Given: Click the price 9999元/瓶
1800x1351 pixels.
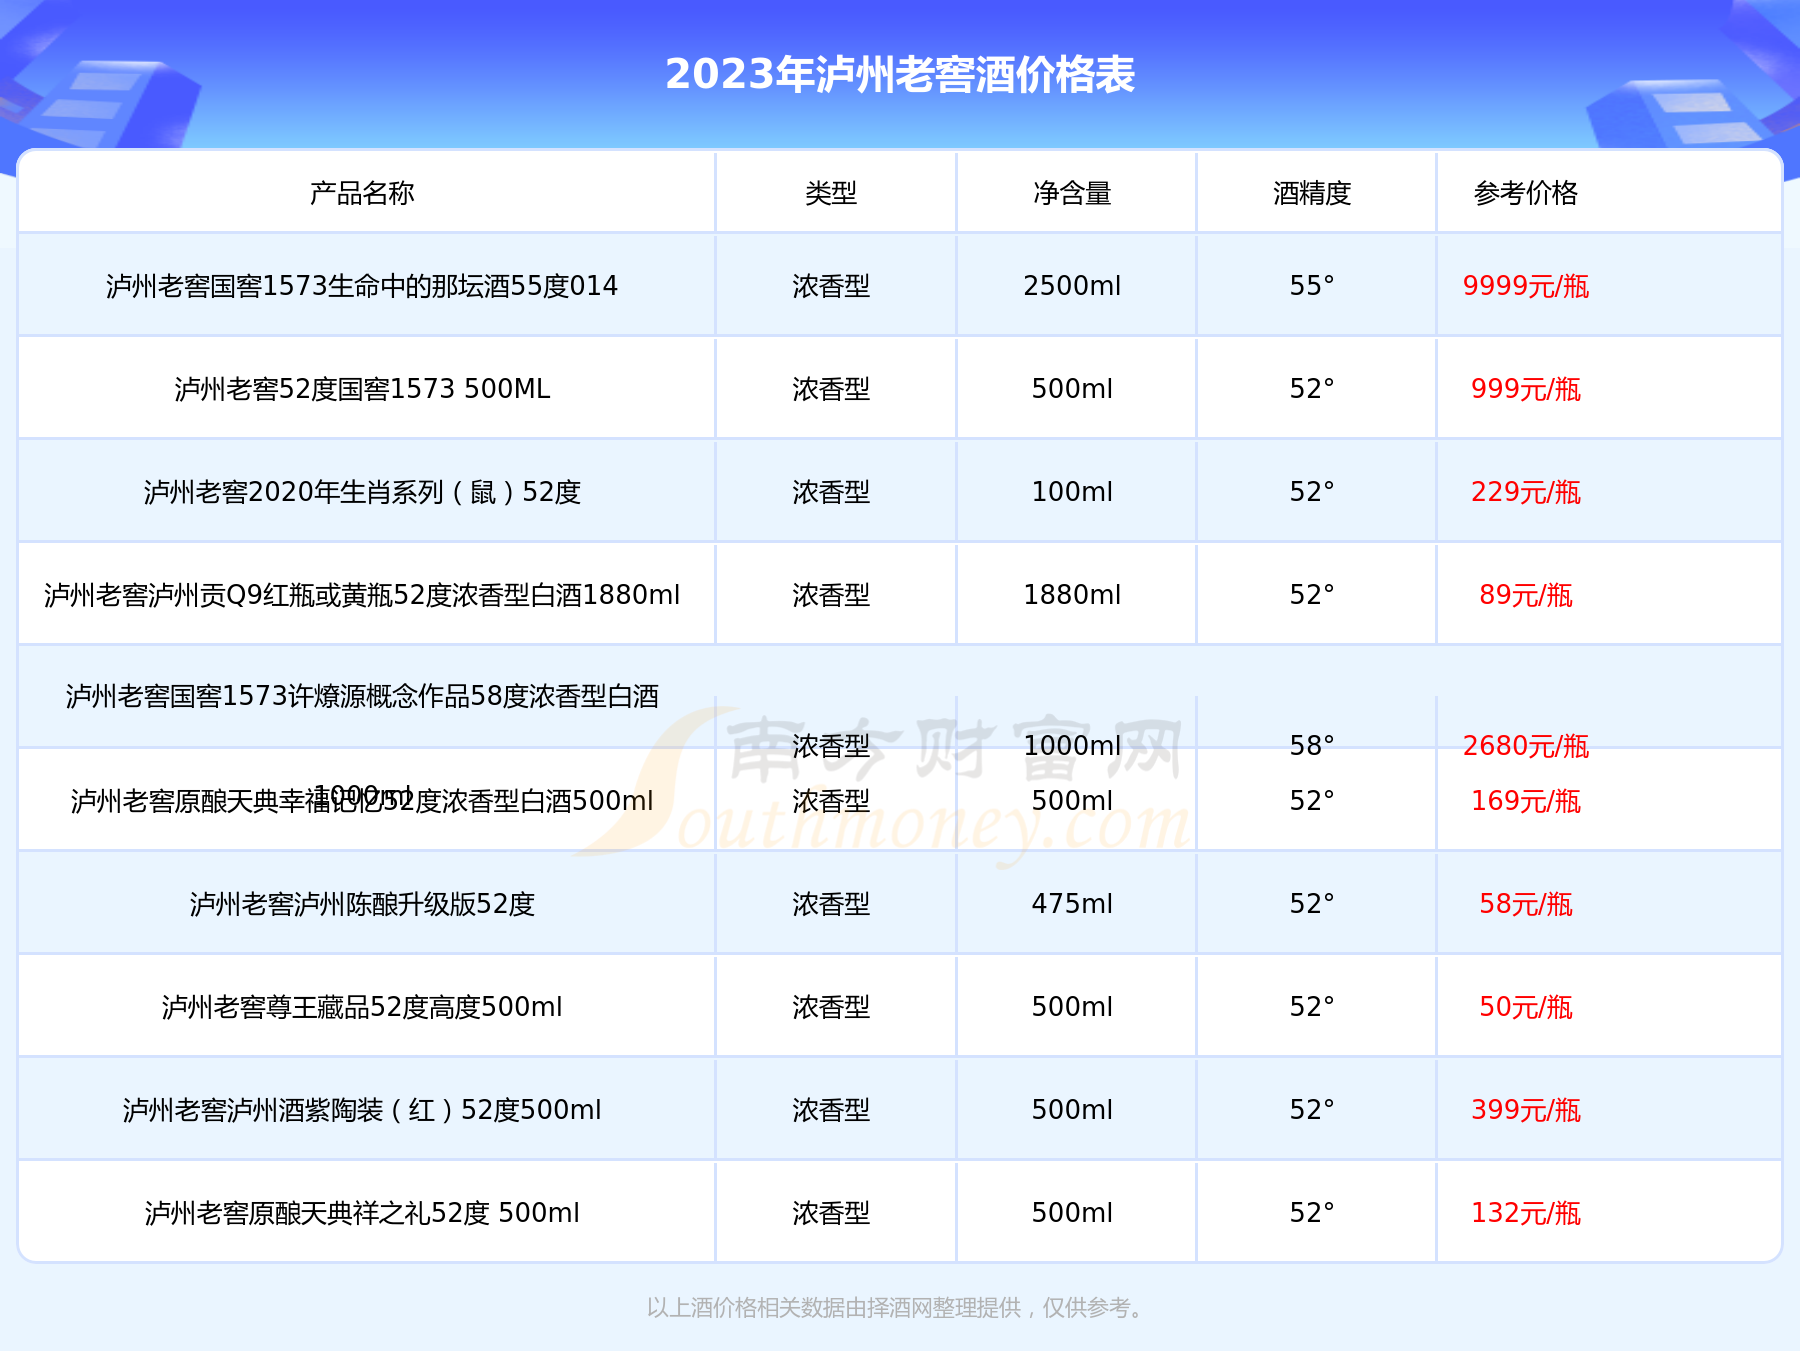Looking at the screenshot, I should [1526, 286].
